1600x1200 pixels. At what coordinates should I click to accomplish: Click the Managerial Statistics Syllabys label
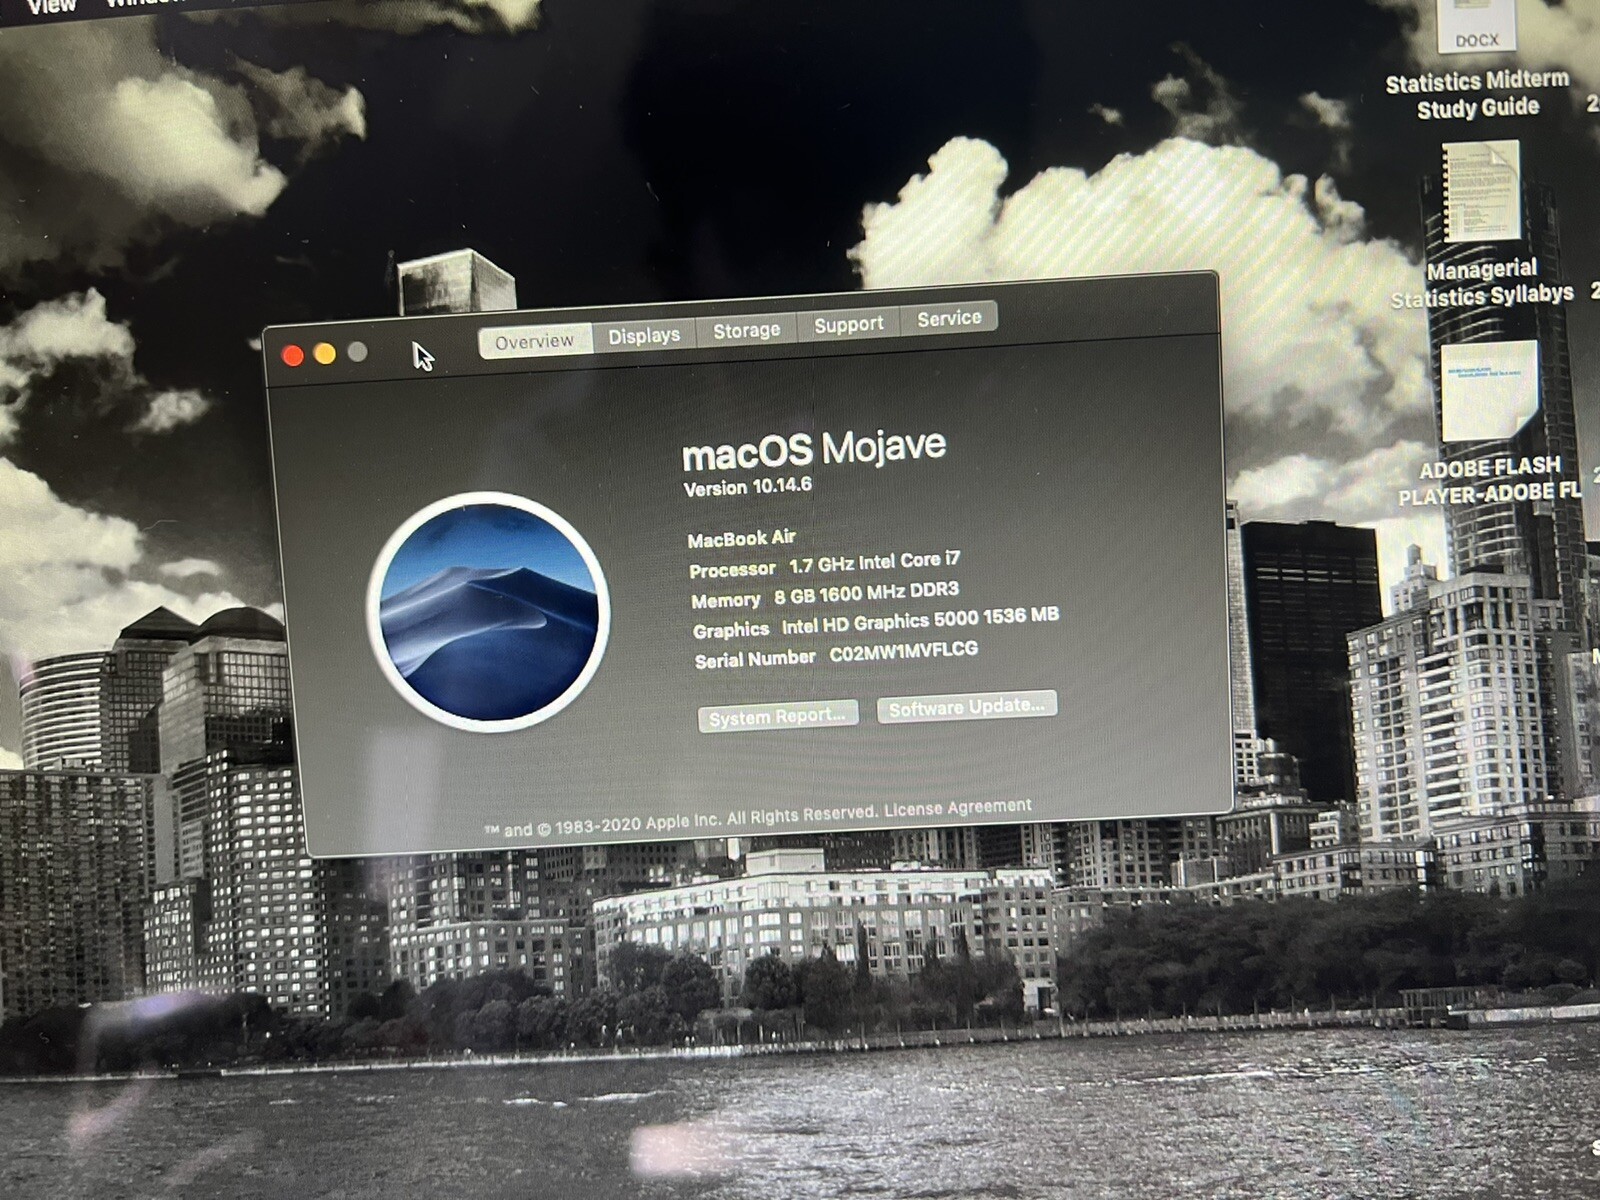(1482, 283)
